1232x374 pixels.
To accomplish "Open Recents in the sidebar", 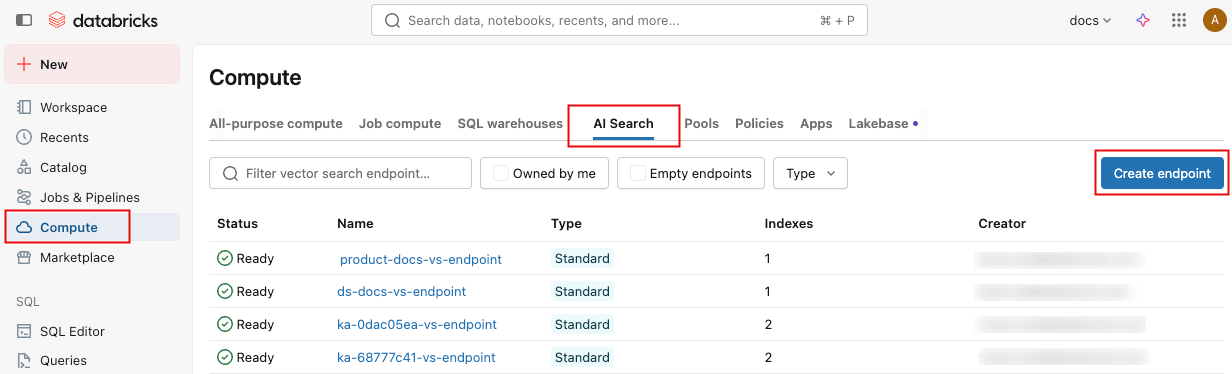I will click(x=92, y=137).
